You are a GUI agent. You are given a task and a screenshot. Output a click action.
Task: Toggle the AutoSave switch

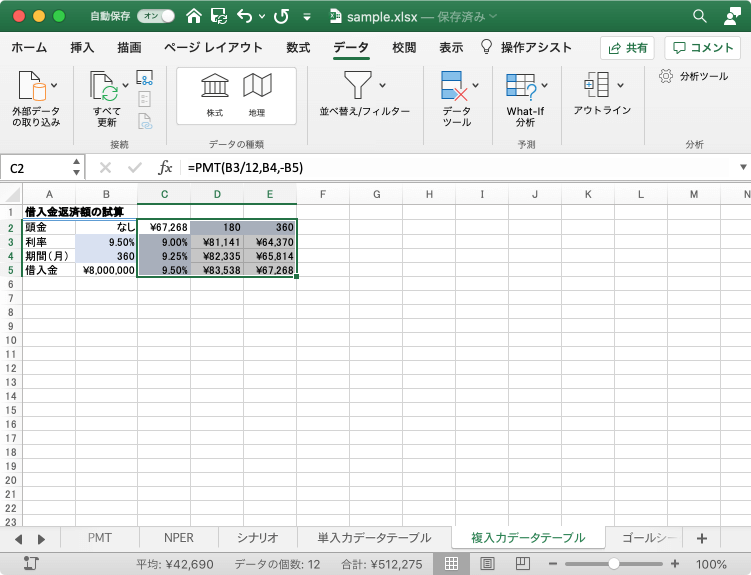pyautogui.click(x=156, y=16)
